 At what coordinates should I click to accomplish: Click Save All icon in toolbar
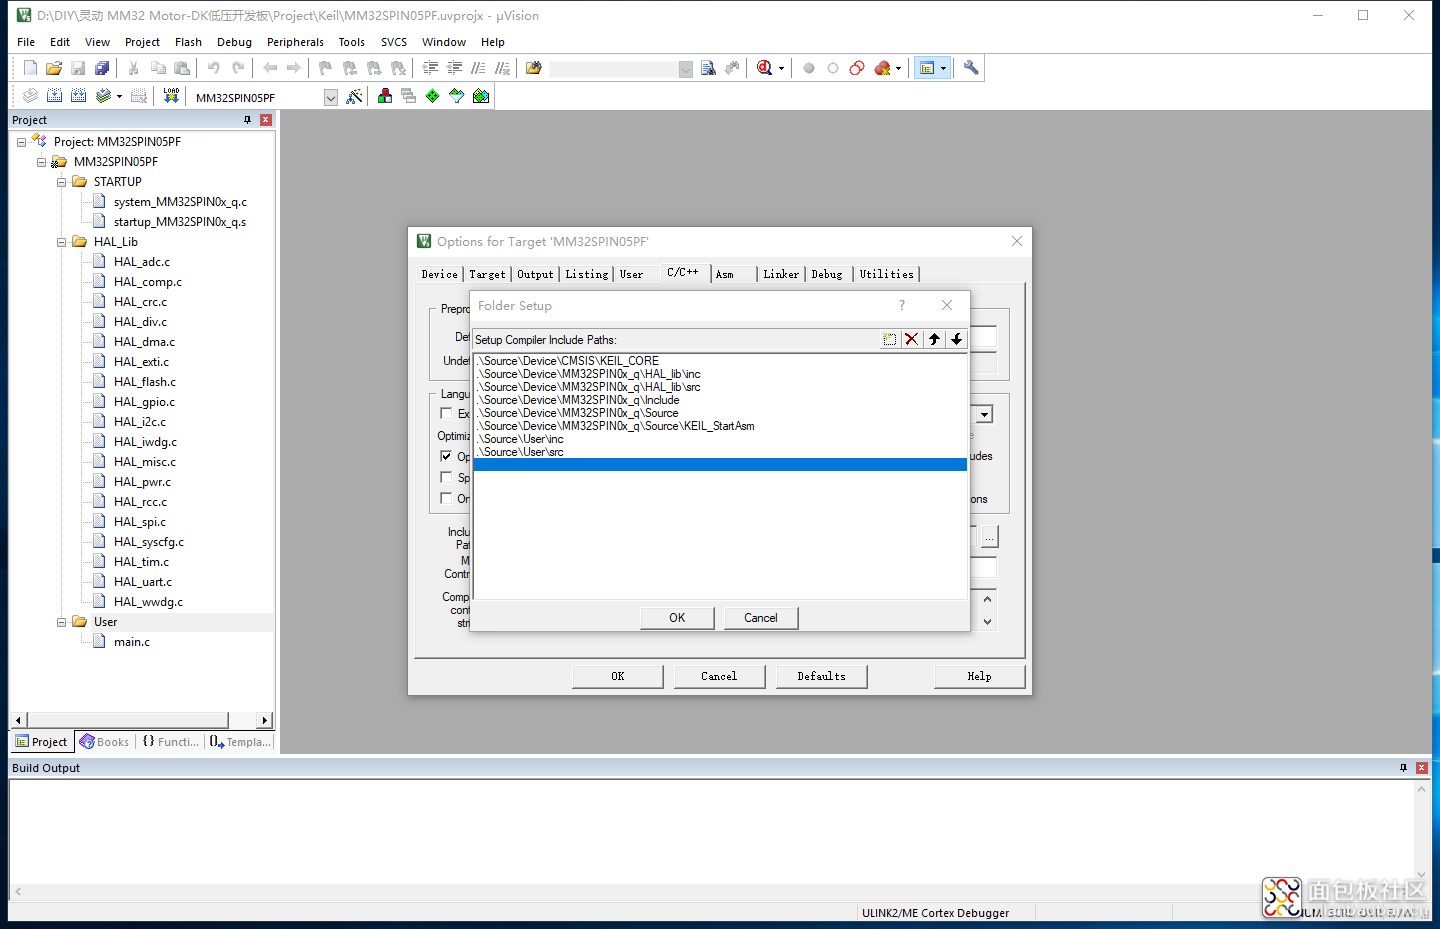coord(102,68)
